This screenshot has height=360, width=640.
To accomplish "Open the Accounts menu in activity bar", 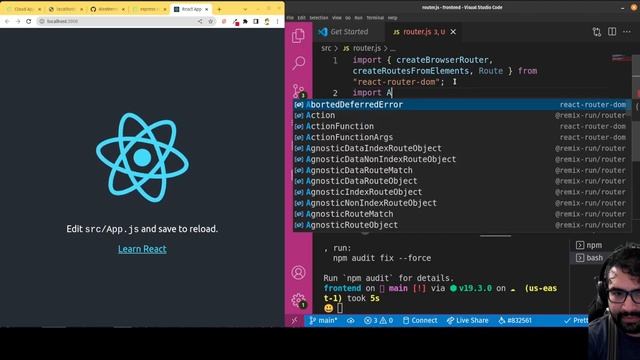I will [x=298, y=272].
